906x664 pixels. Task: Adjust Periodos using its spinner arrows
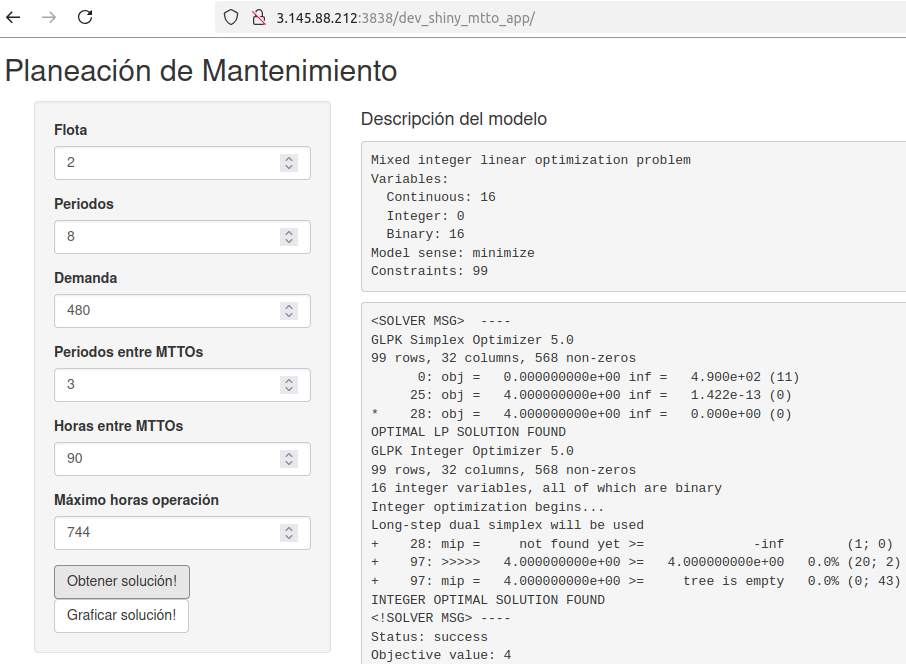pos(289,237)
